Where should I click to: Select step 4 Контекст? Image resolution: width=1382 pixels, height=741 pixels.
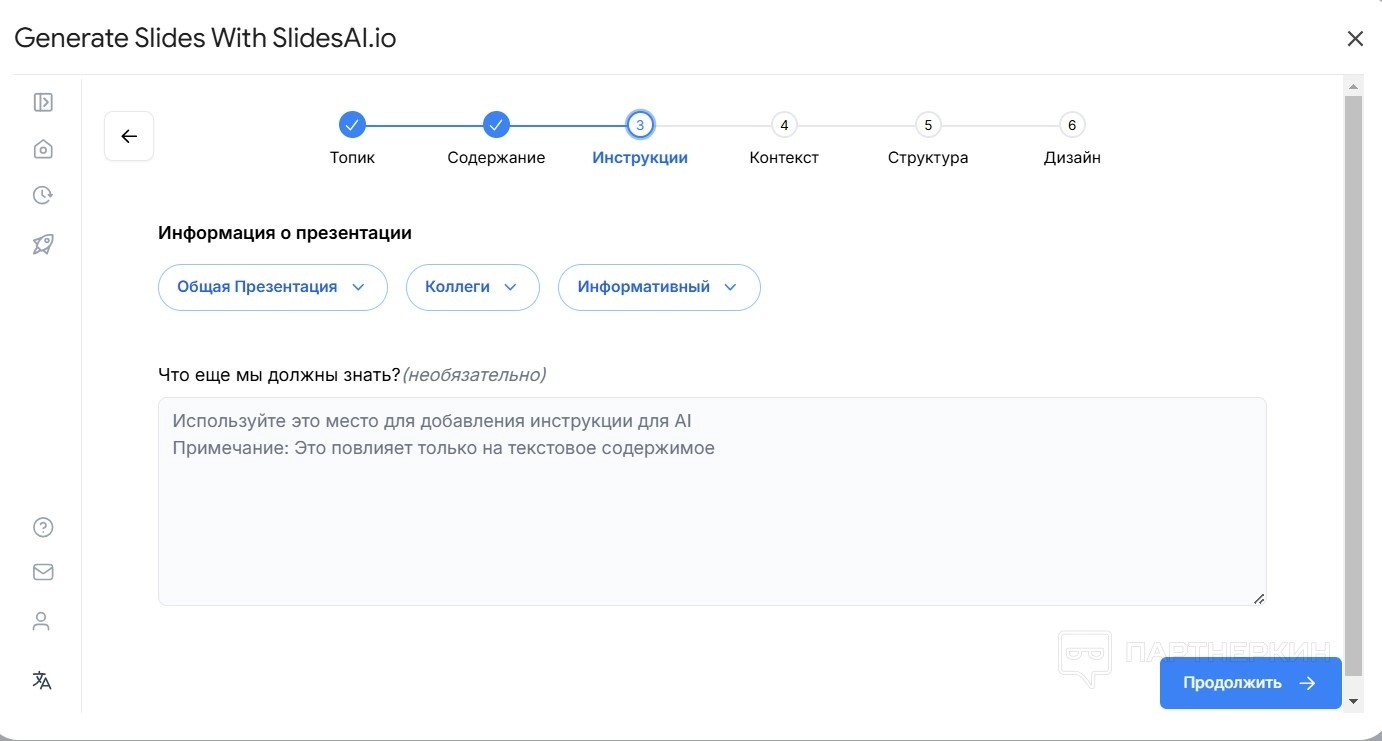coord(784,125)
